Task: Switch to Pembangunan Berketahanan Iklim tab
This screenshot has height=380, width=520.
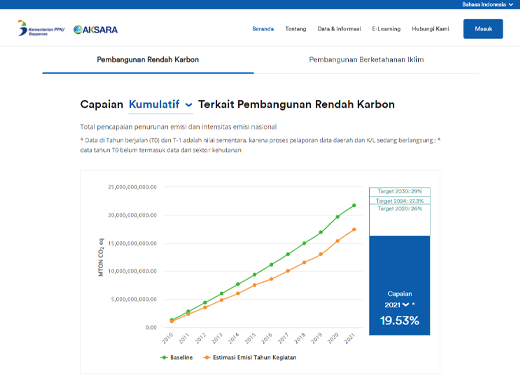Action: 366,60
